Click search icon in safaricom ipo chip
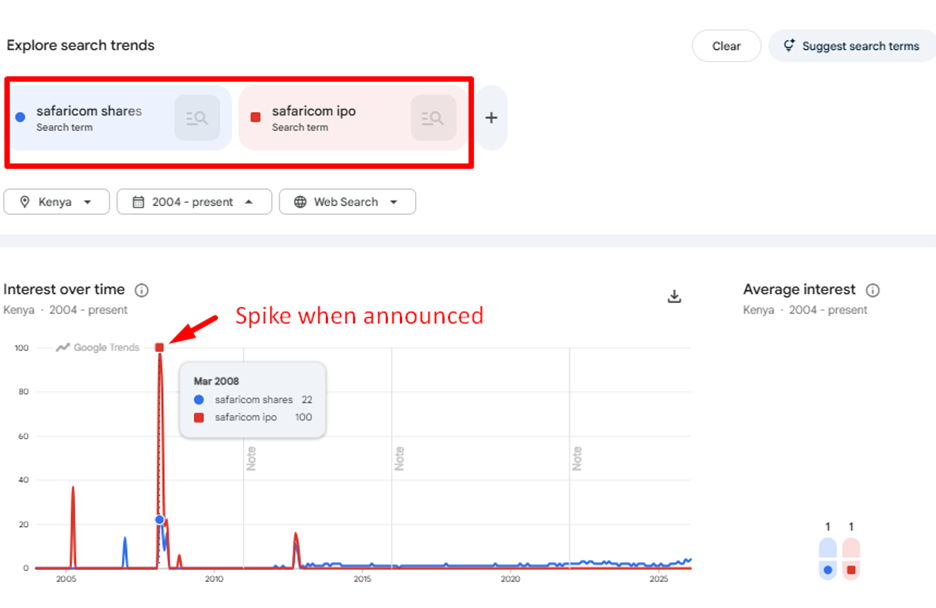The height and width of the screenshot is (608, 936). tap(433, 118)
